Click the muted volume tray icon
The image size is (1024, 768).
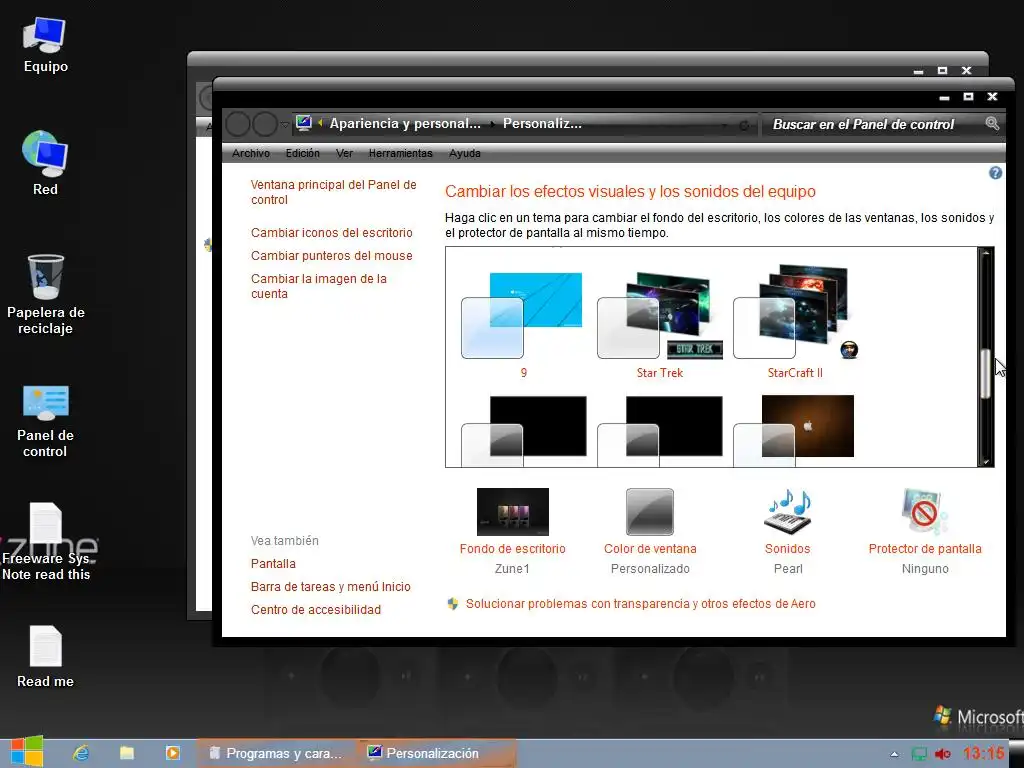pyautogui.click(x=942, y=754)
